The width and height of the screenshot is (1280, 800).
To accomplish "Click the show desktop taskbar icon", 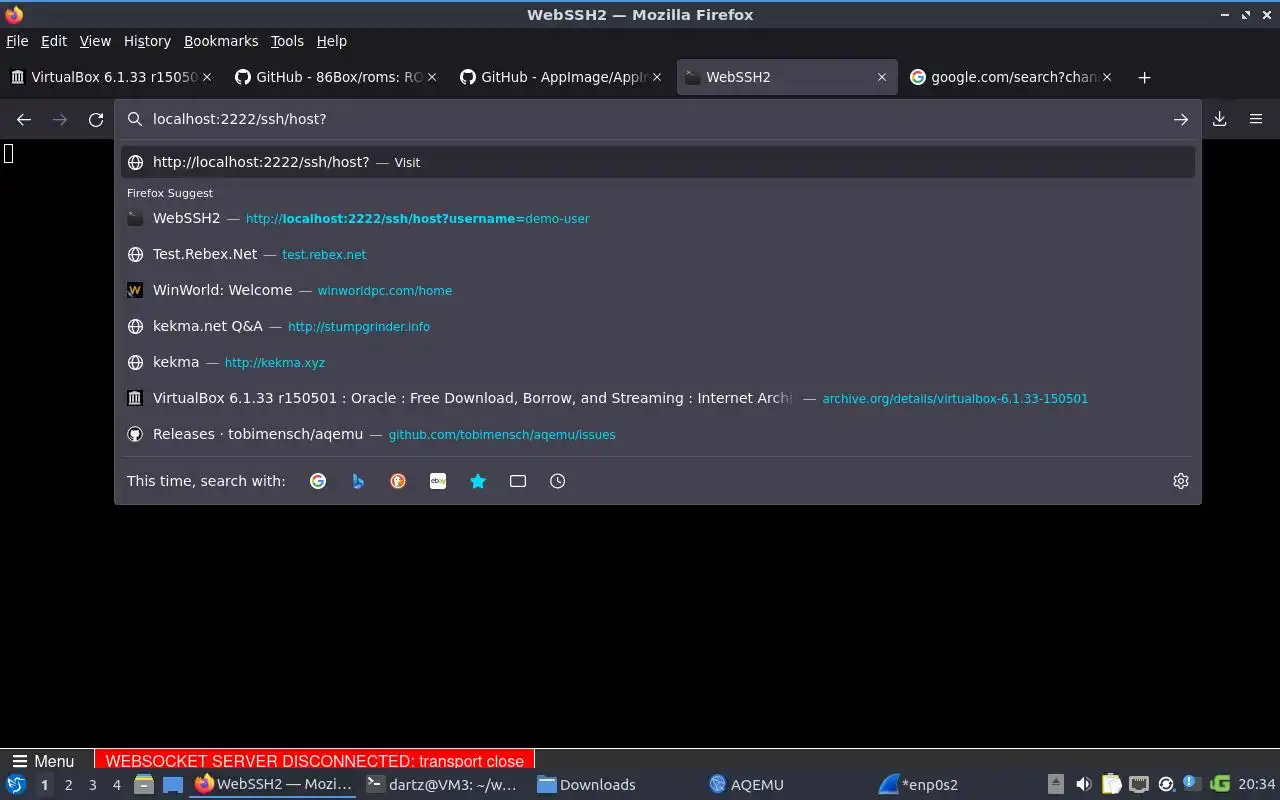I will 173,785.
